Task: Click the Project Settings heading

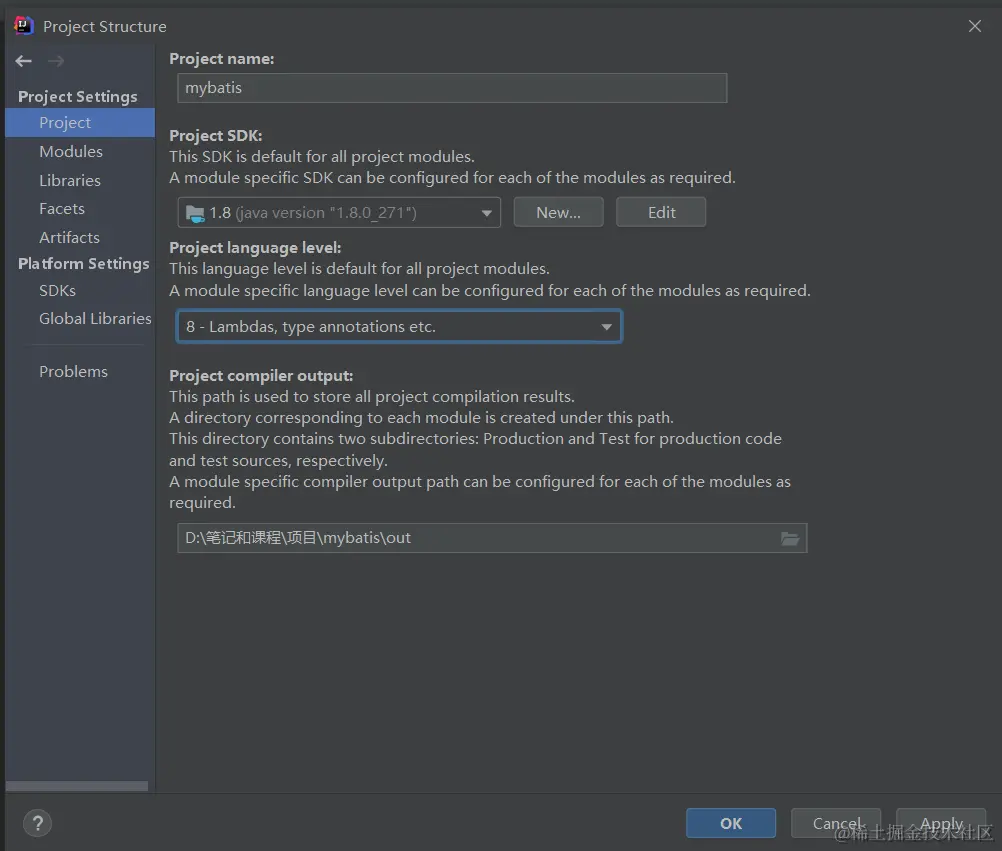Action: pyautogui.click(x=78, y=96)
